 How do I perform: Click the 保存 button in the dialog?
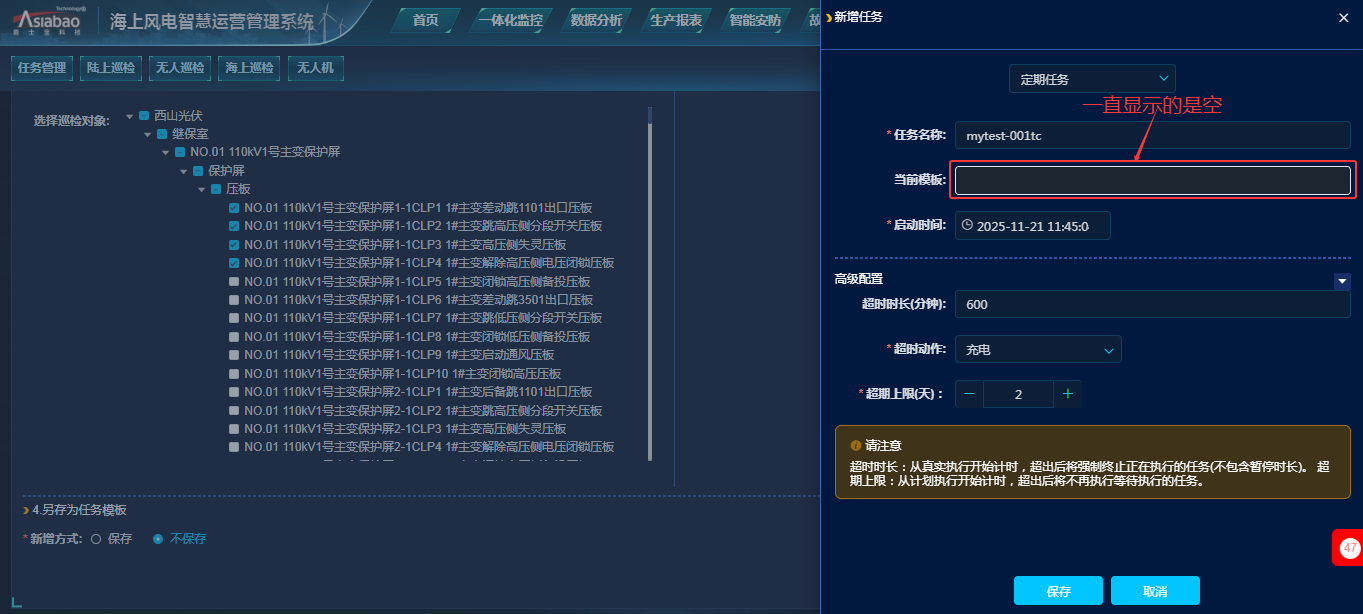tap(1058, 591)
